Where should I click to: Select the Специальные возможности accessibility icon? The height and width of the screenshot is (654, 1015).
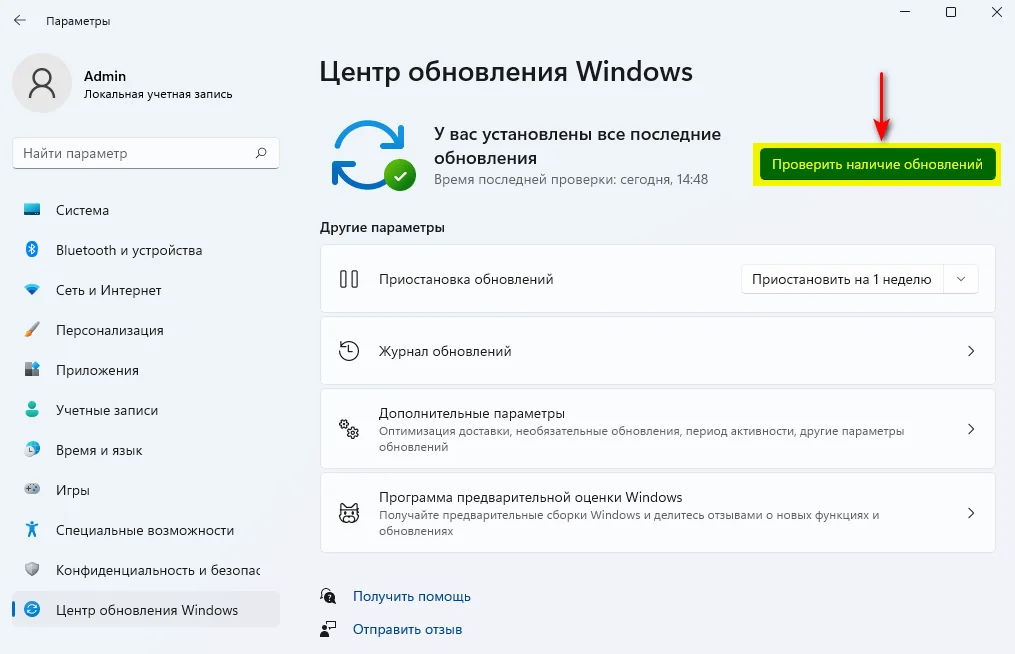[32, 529]
